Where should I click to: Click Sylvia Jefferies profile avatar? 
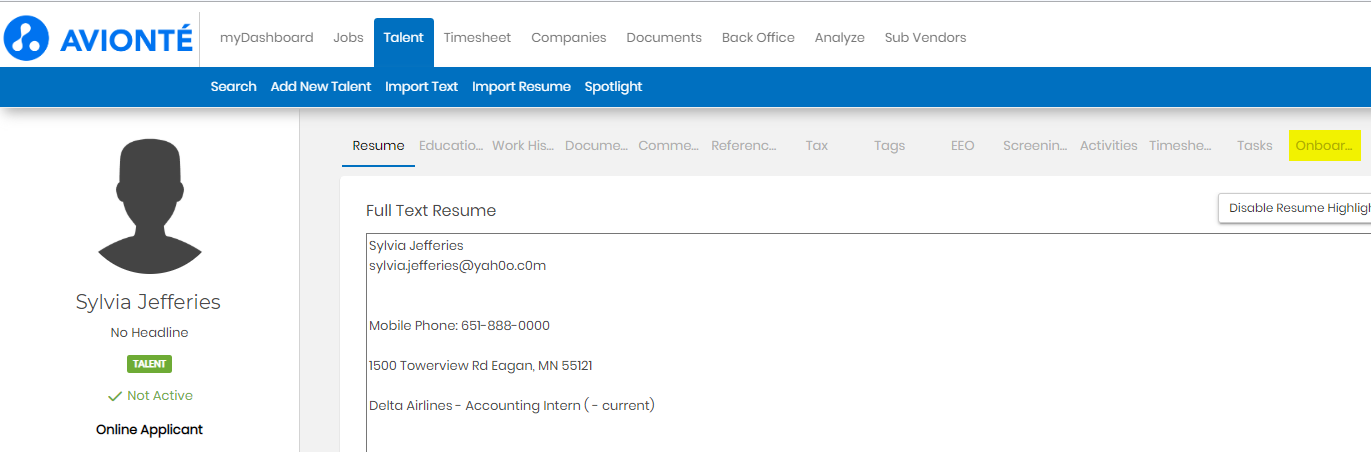point(148,207)
